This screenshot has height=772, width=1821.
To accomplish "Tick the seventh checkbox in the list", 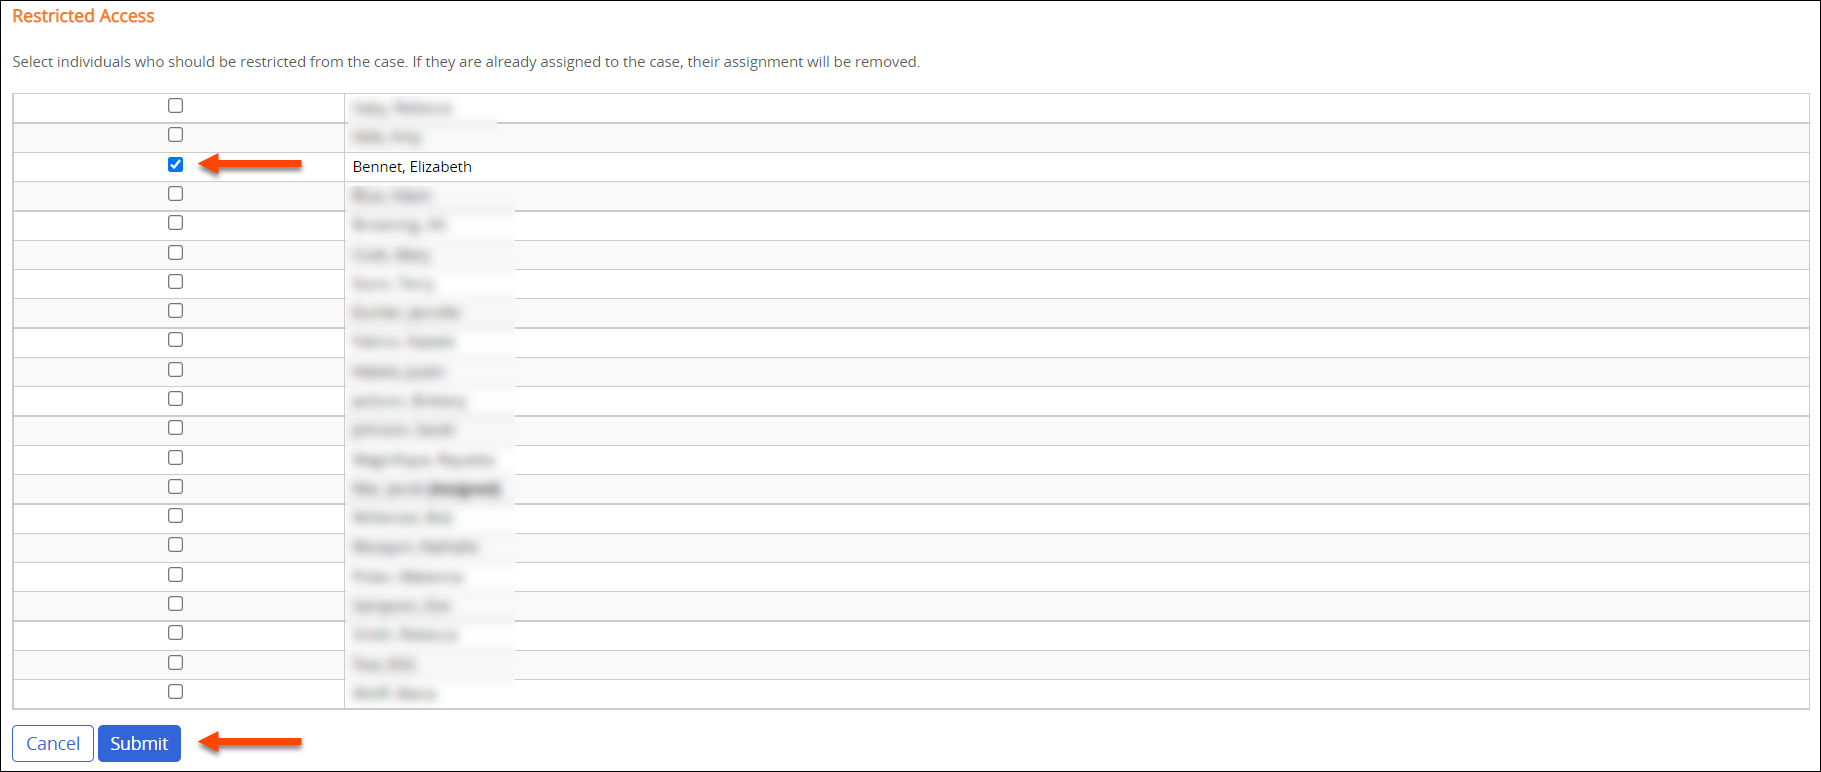I will point(176,282).
